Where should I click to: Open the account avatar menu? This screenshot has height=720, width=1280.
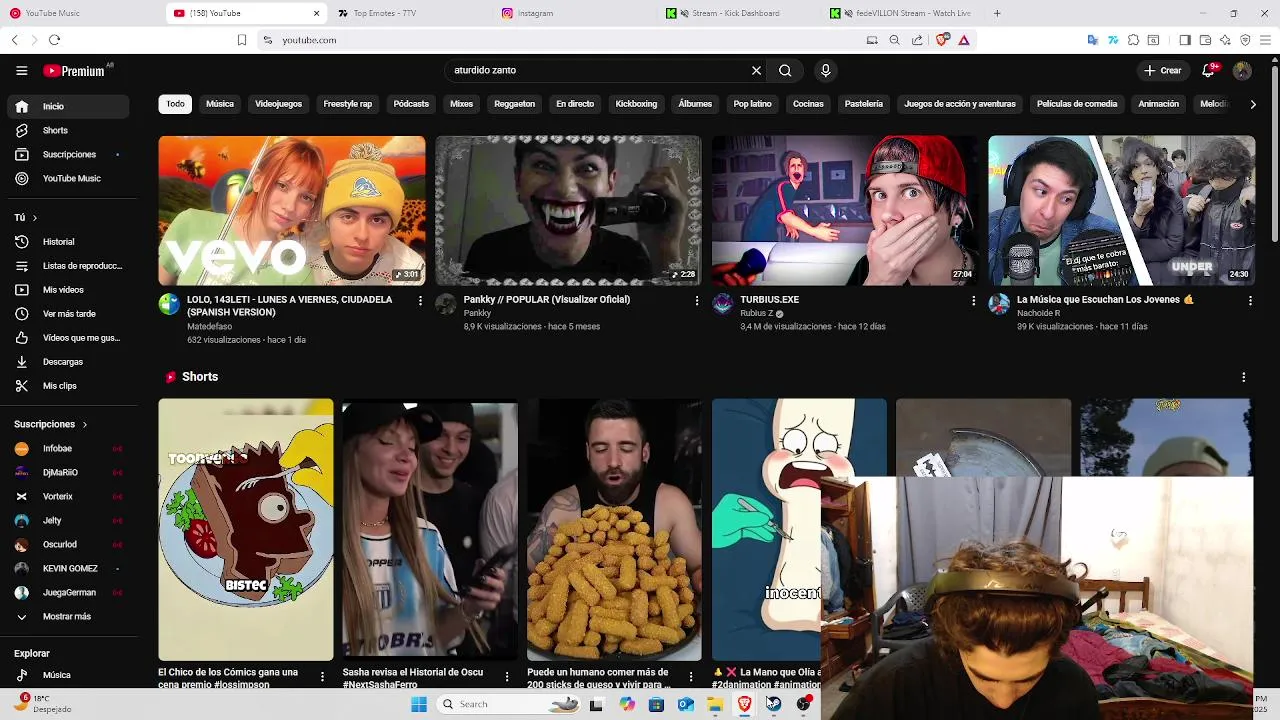(x=1242, y=71)
